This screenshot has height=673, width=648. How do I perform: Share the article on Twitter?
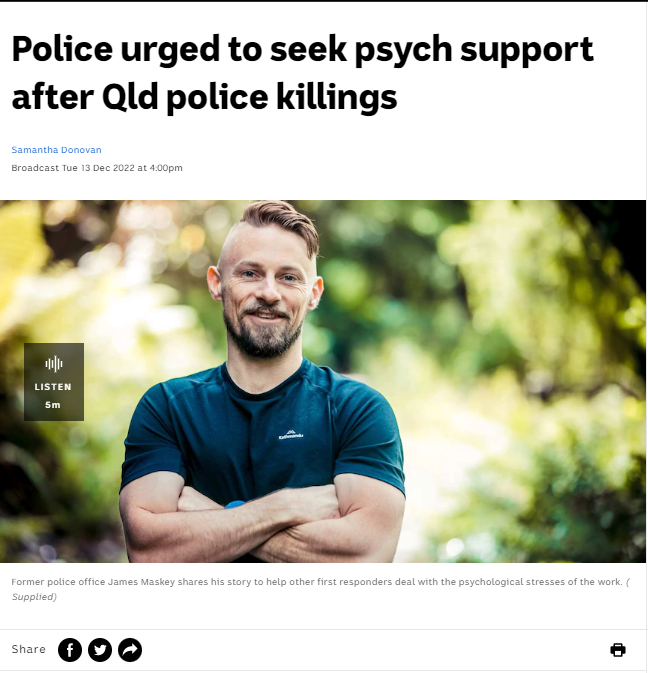click(100, 650)
